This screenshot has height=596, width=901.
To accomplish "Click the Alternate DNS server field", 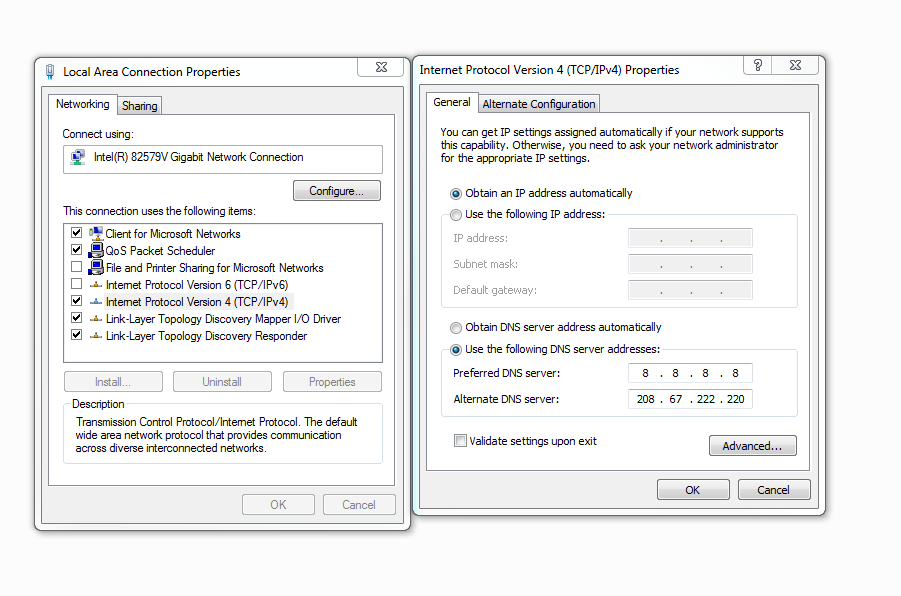I will point(690,399).
